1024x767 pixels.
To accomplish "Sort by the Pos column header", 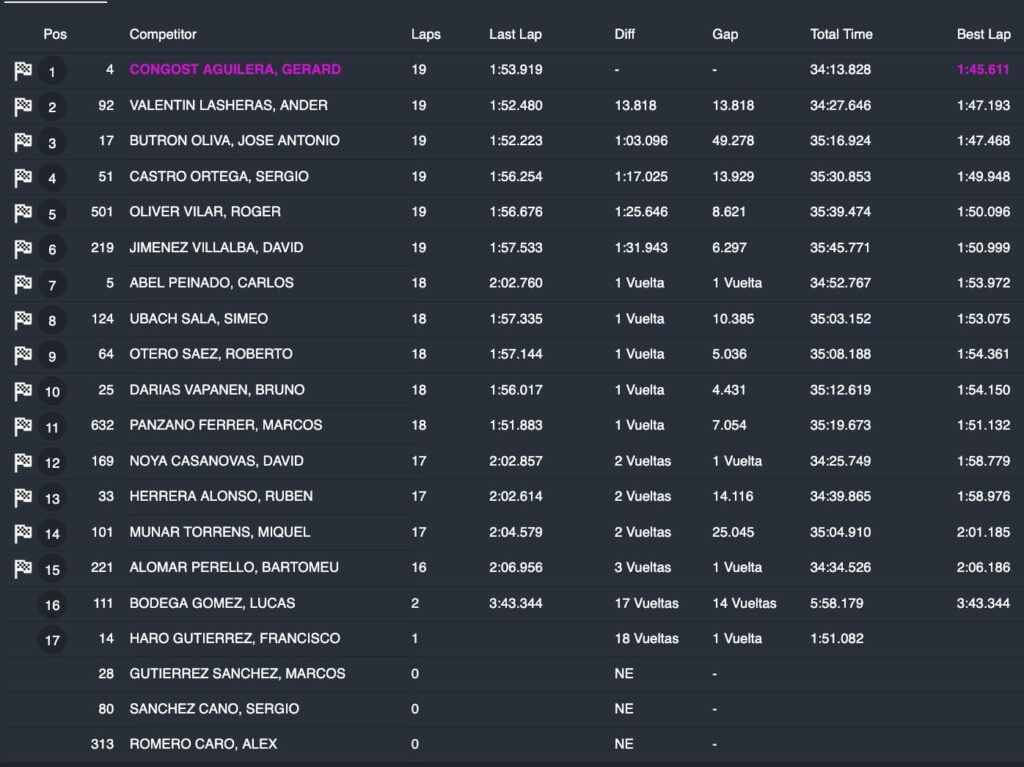I will pyautogui.click(x=55, y=34).
